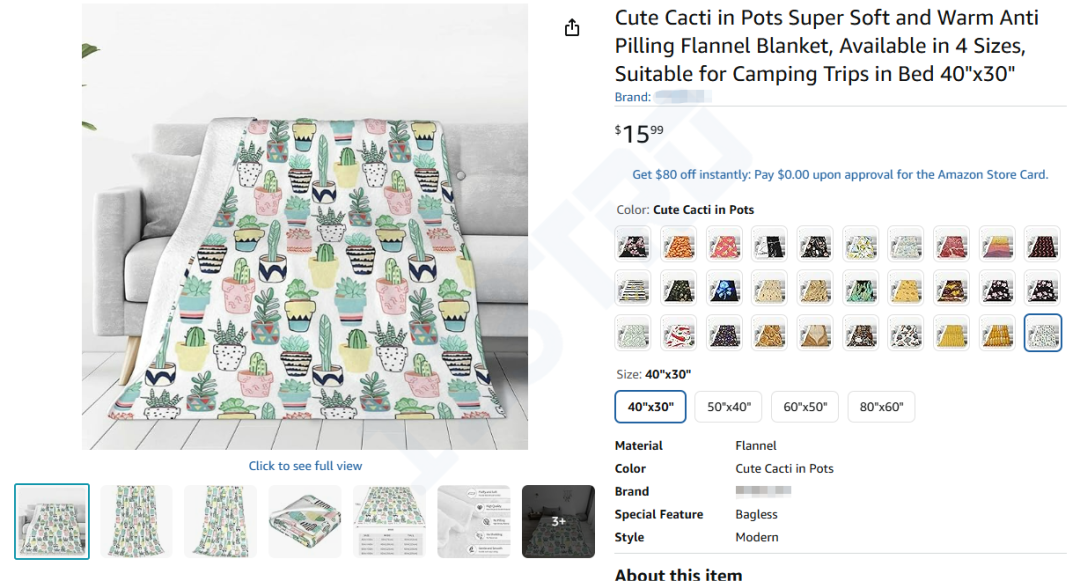Click to see full view link
The image size is (1080, 581).
pos(305,466)
